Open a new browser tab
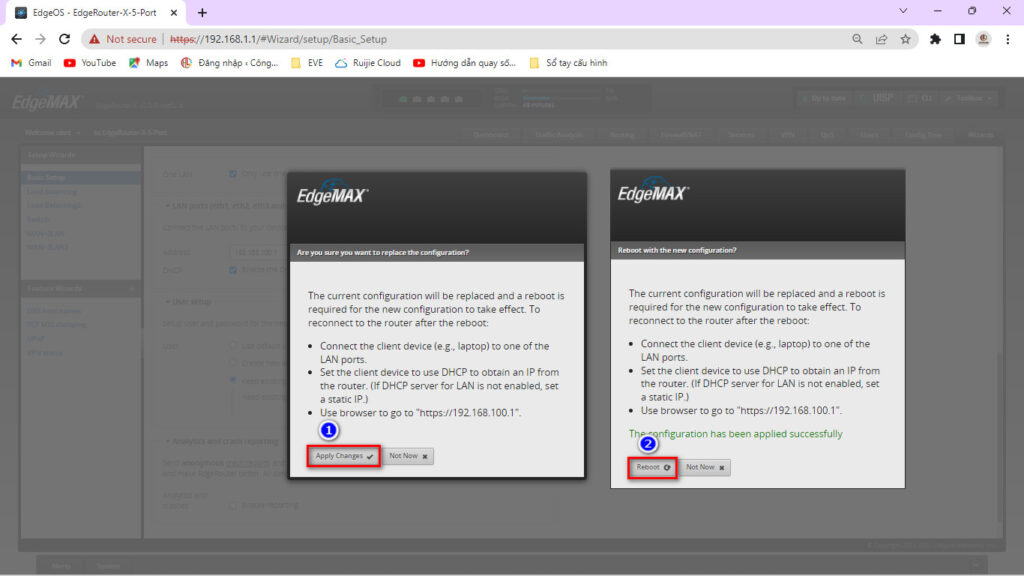The height and width of the screenshot is (576, 1024). 202,12
